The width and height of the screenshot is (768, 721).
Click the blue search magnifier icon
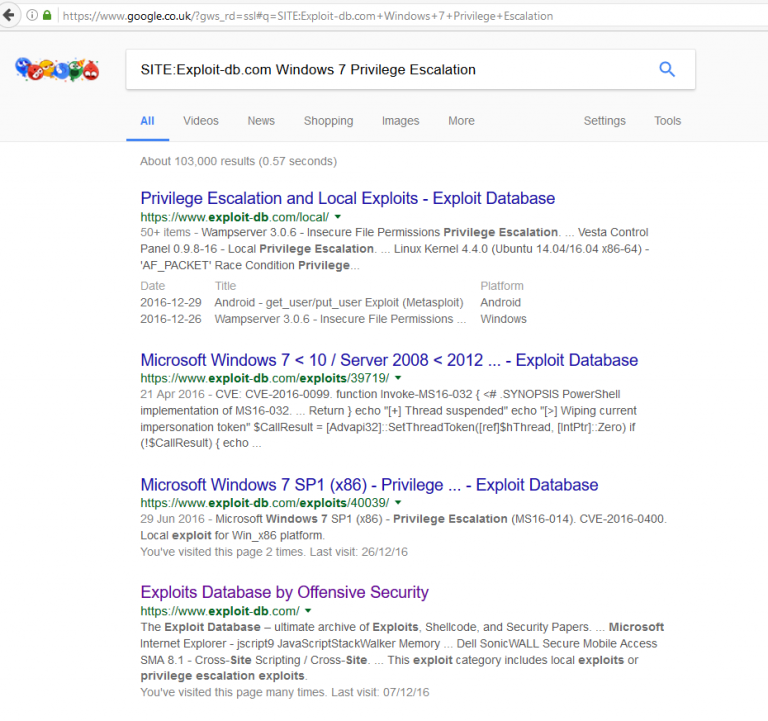click(x=667, y=69)
